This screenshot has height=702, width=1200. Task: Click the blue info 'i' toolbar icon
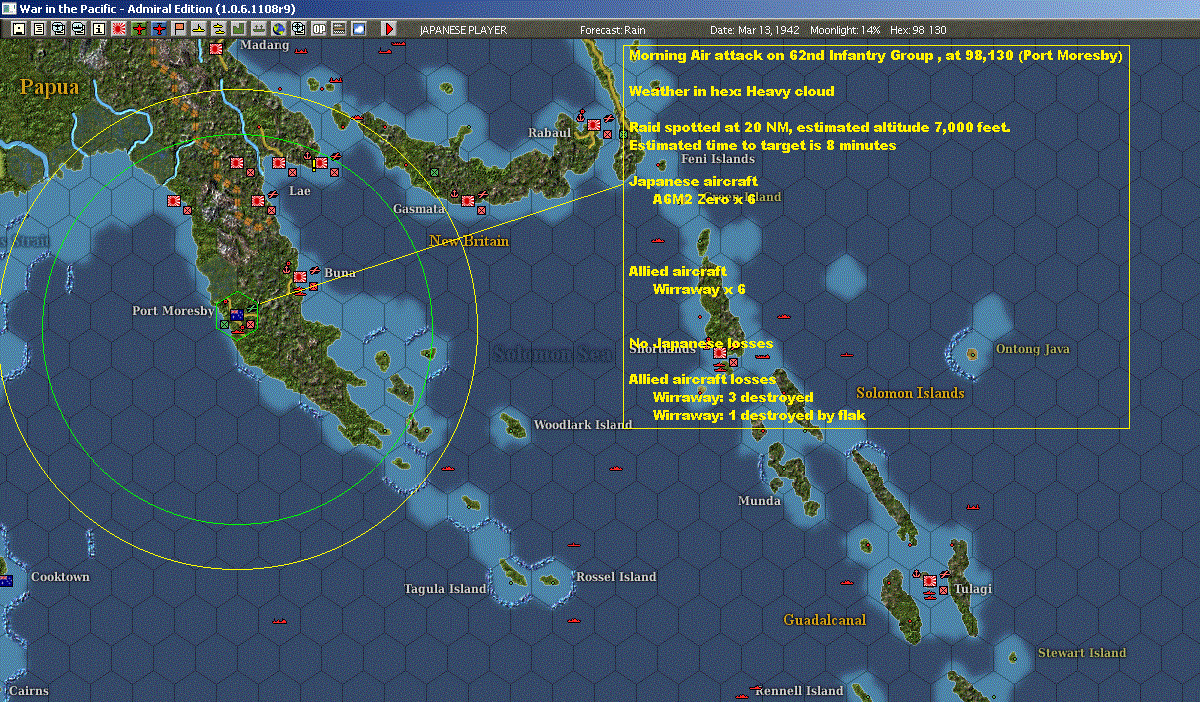point(98,29)
